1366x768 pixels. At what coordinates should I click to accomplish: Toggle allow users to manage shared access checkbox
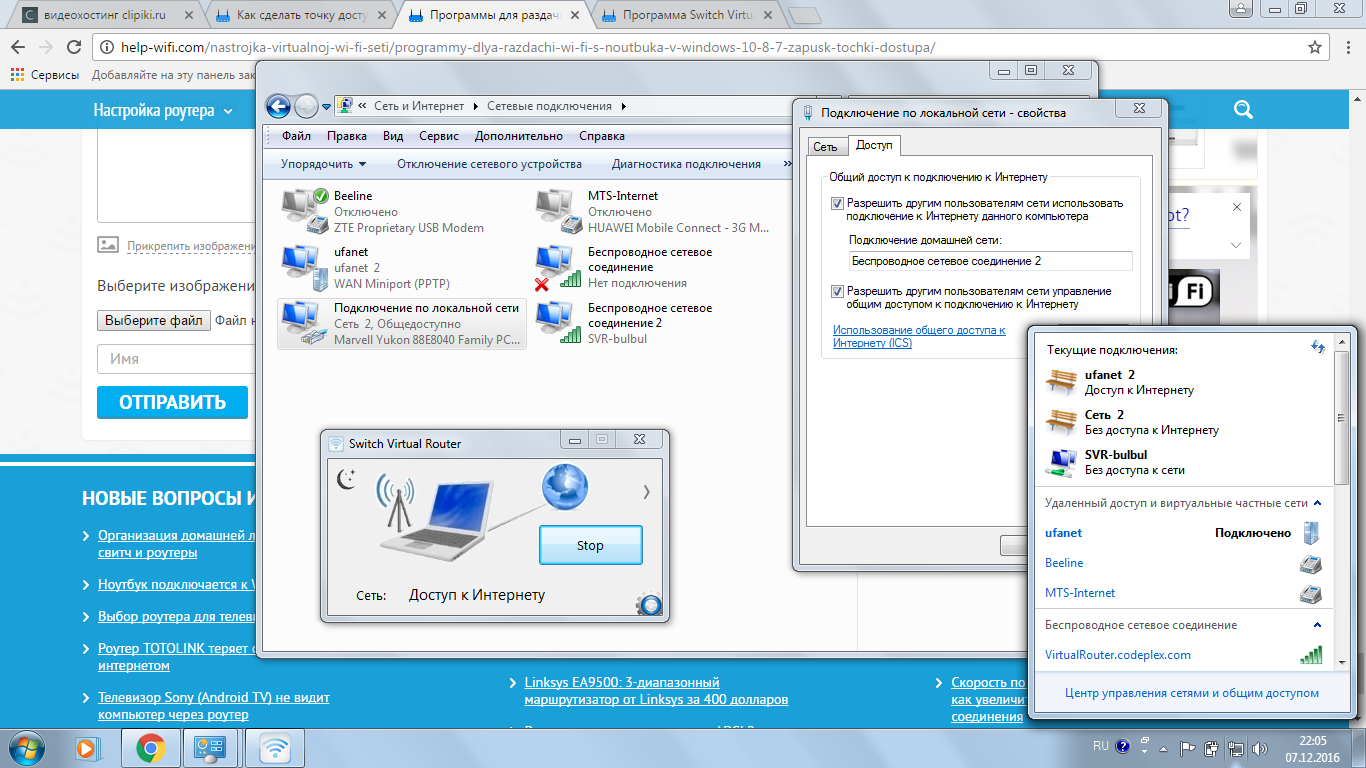(837, 291)
